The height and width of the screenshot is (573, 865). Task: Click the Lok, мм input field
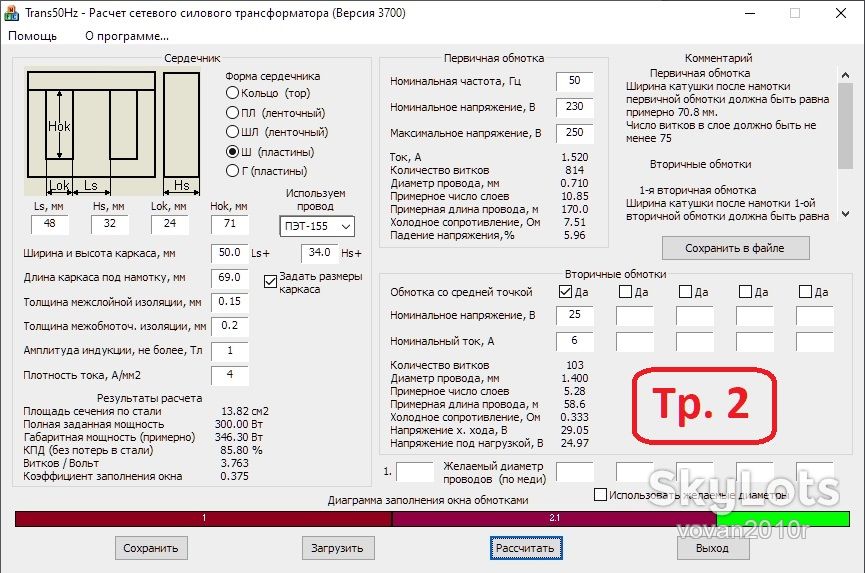pyautogui.click(x=170, y=224)
